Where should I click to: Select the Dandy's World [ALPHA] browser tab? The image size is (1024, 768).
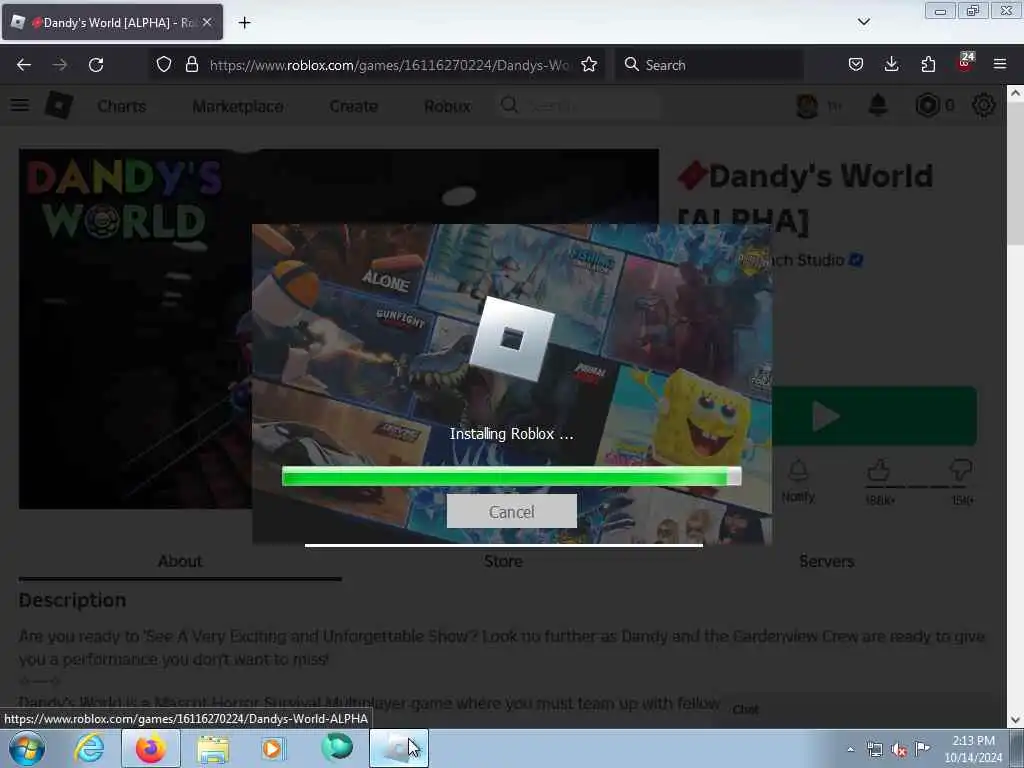[x=112, y=23]
